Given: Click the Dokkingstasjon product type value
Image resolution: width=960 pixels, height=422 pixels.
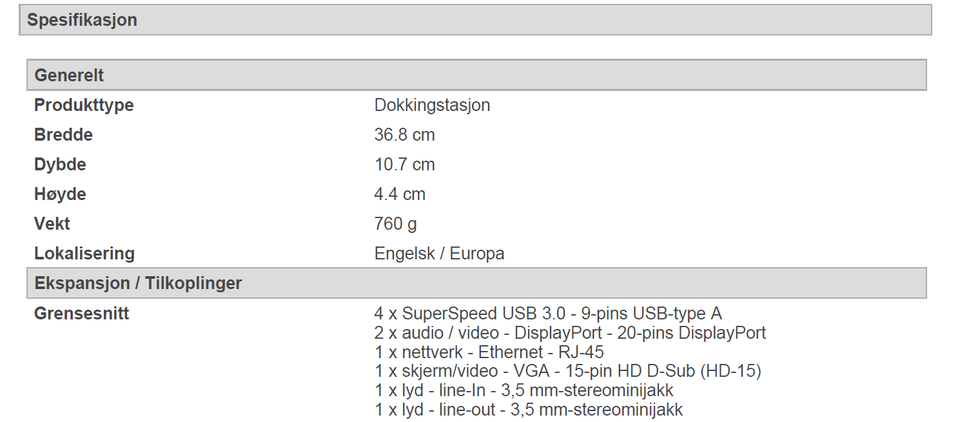Looking at the screenshot, I should point(432,105).
